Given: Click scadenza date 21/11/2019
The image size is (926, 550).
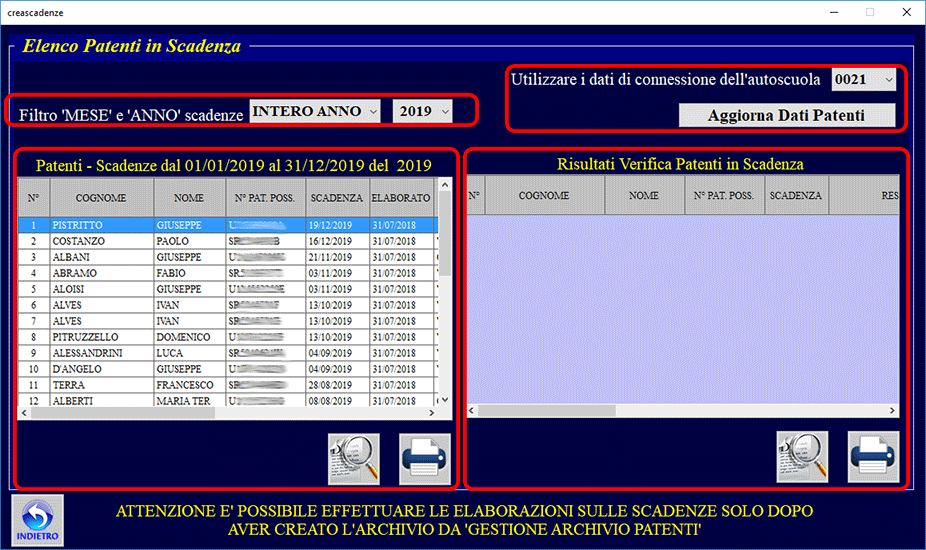Looking at the screenshot, I should [x=330, y=257].
